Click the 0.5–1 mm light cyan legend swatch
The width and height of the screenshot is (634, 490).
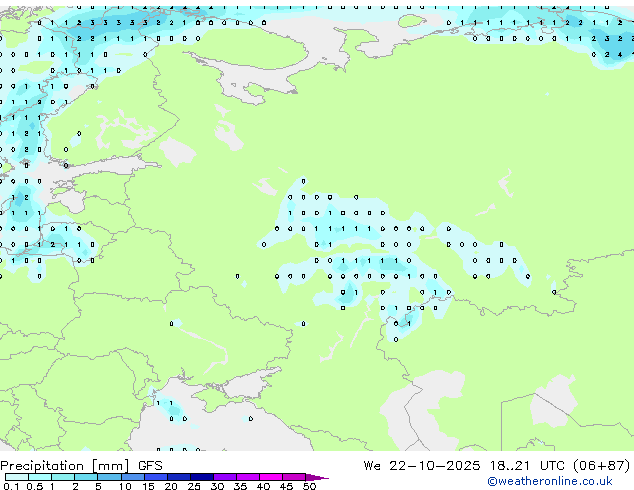(x=40, y=477)
